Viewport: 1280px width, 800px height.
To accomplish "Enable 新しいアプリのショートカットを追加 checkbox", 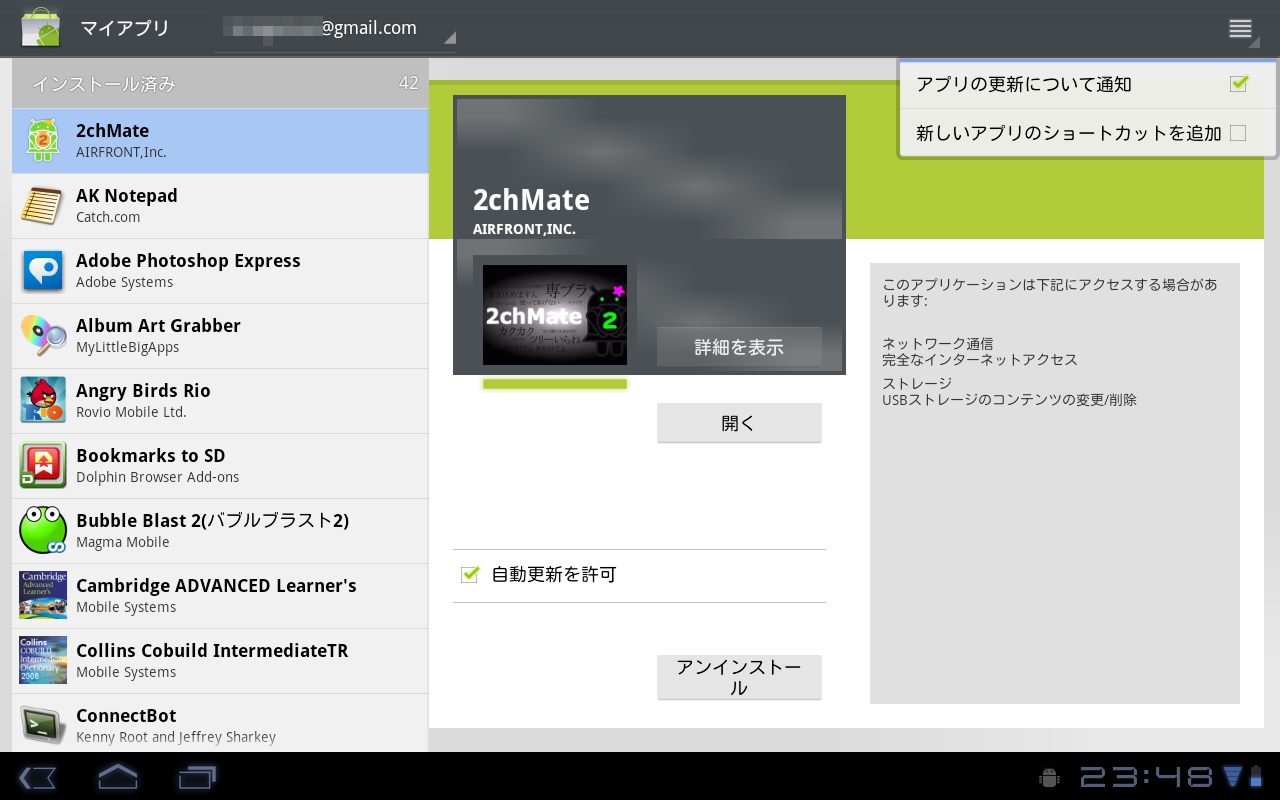I will pyautogui.click(x=1241, y=131).
